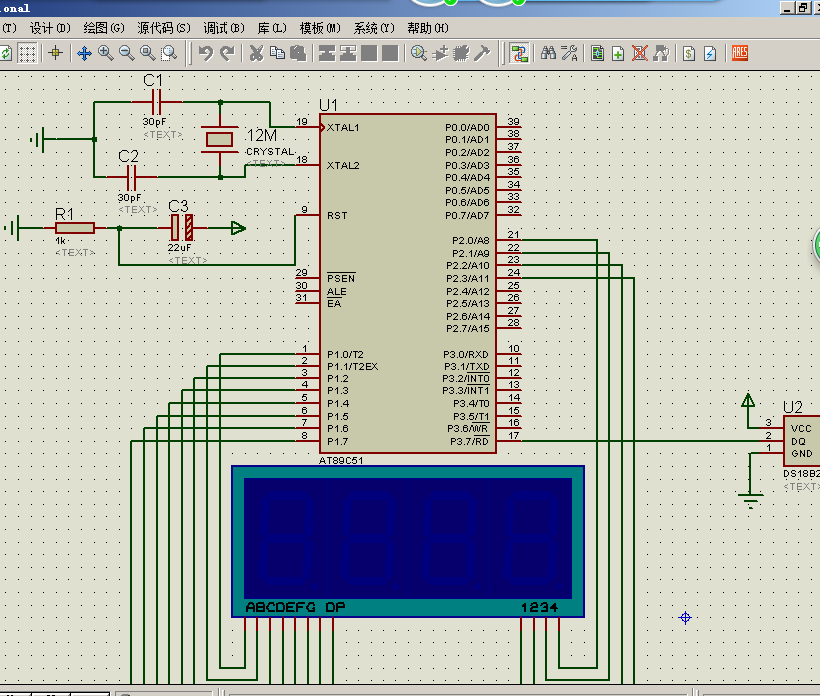Click the Redraw display icon
820x696 pixels.
click(x=5, y=53)
